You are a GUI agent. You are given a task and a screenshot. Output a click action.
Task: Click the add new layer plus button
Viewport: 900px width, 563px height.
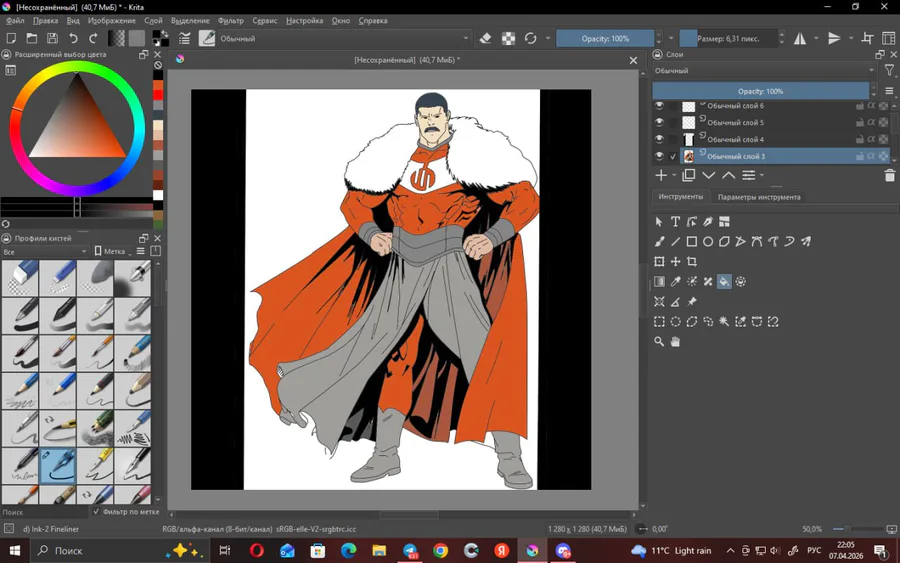[x=660, y=176]
